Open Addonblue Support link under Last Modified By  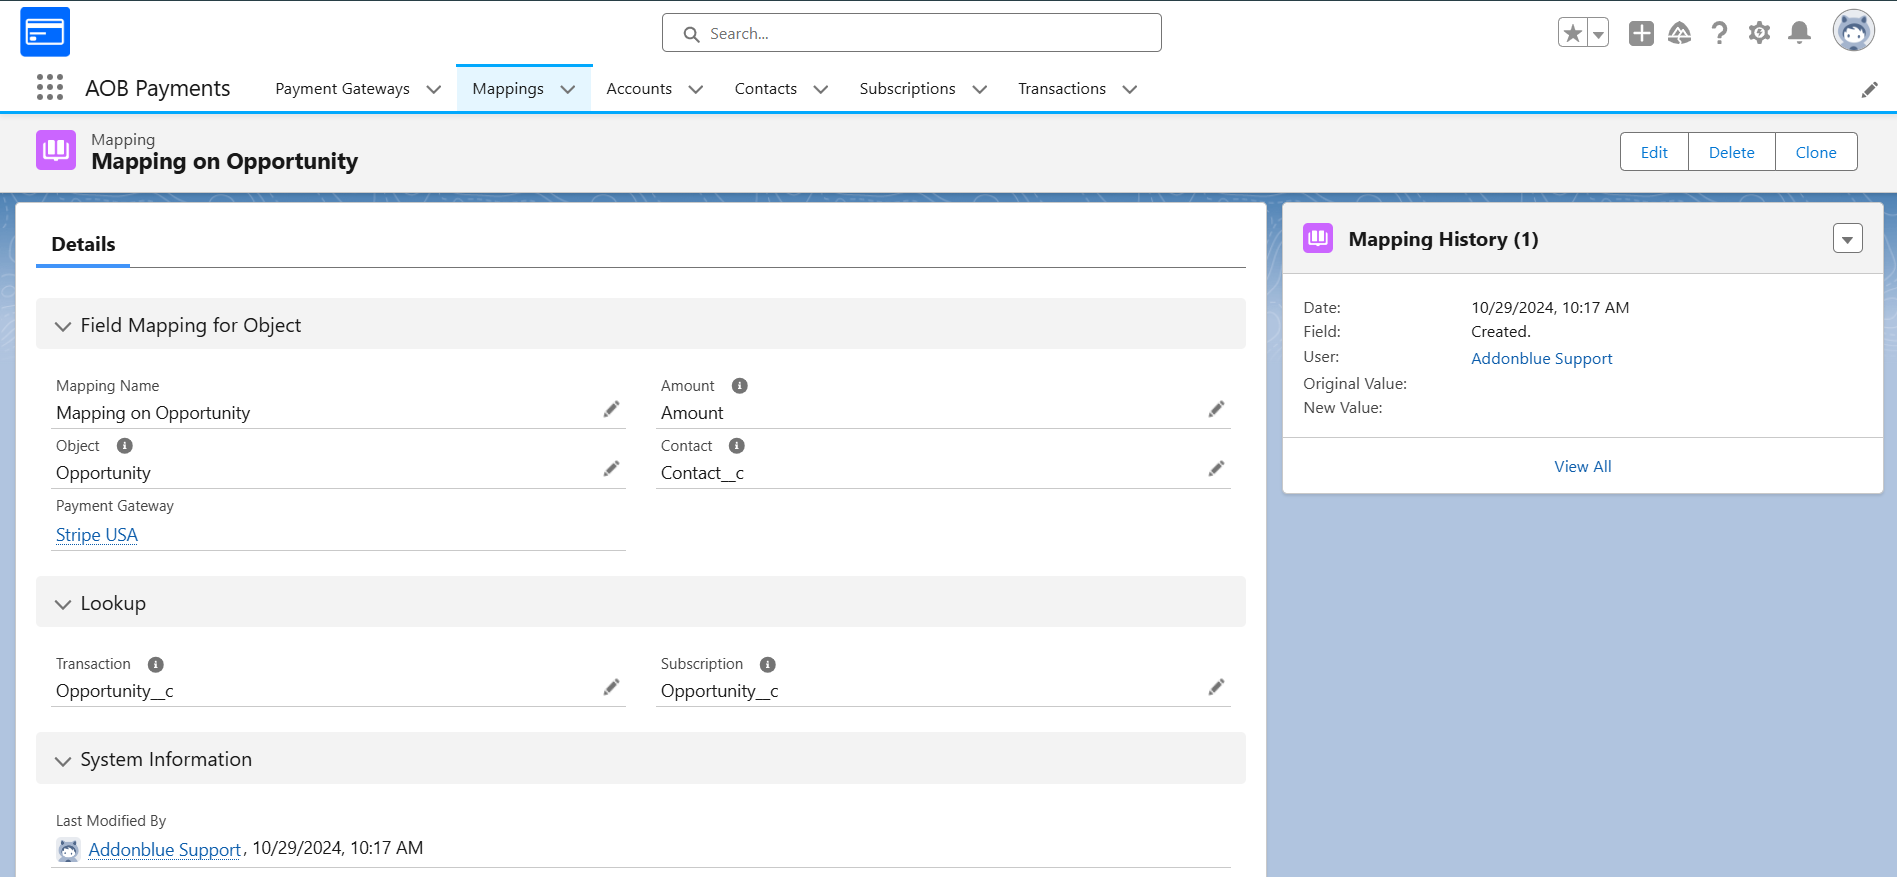[165, 849]
